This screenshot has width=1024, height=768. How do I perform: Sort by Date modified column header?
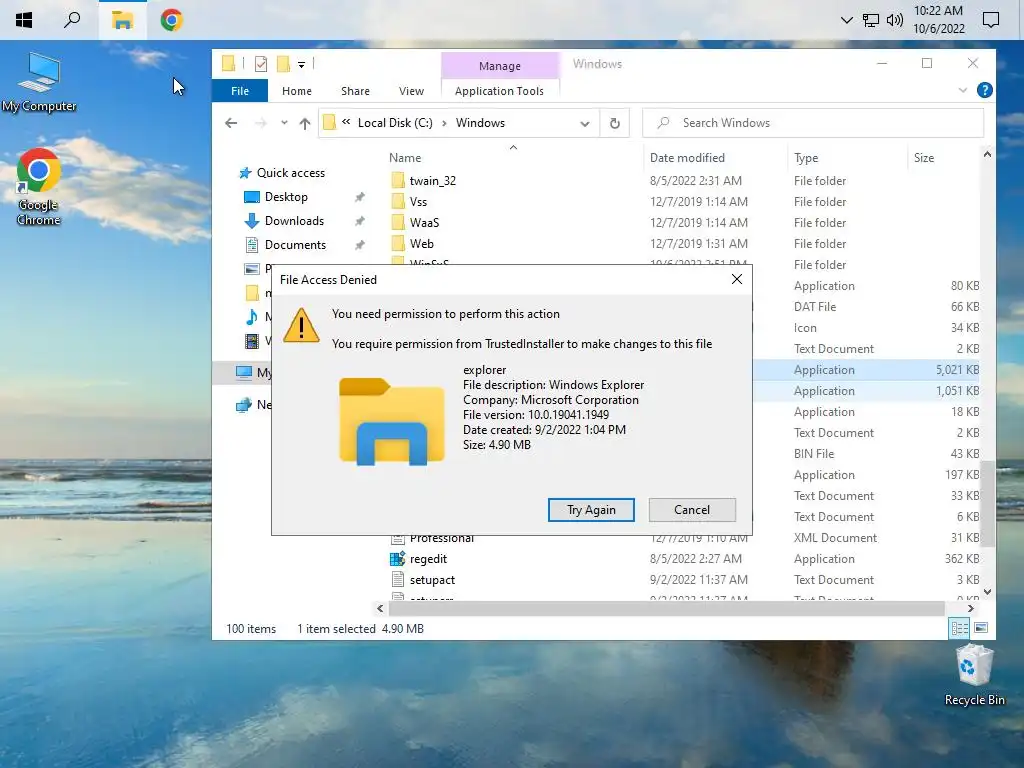tap(687, 158)
